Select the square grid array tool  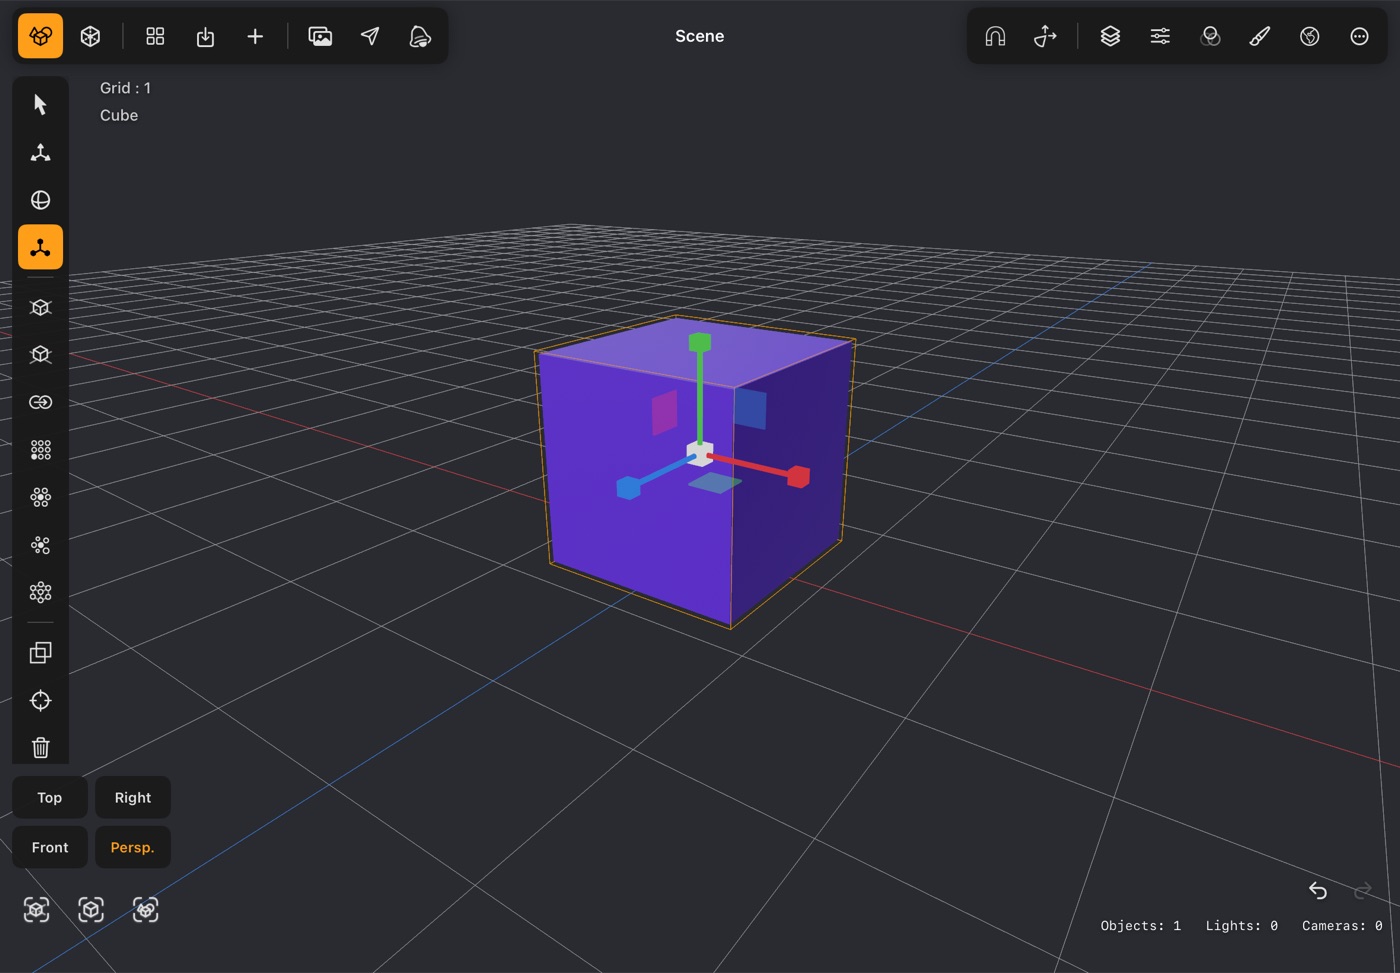click(40, 450)
